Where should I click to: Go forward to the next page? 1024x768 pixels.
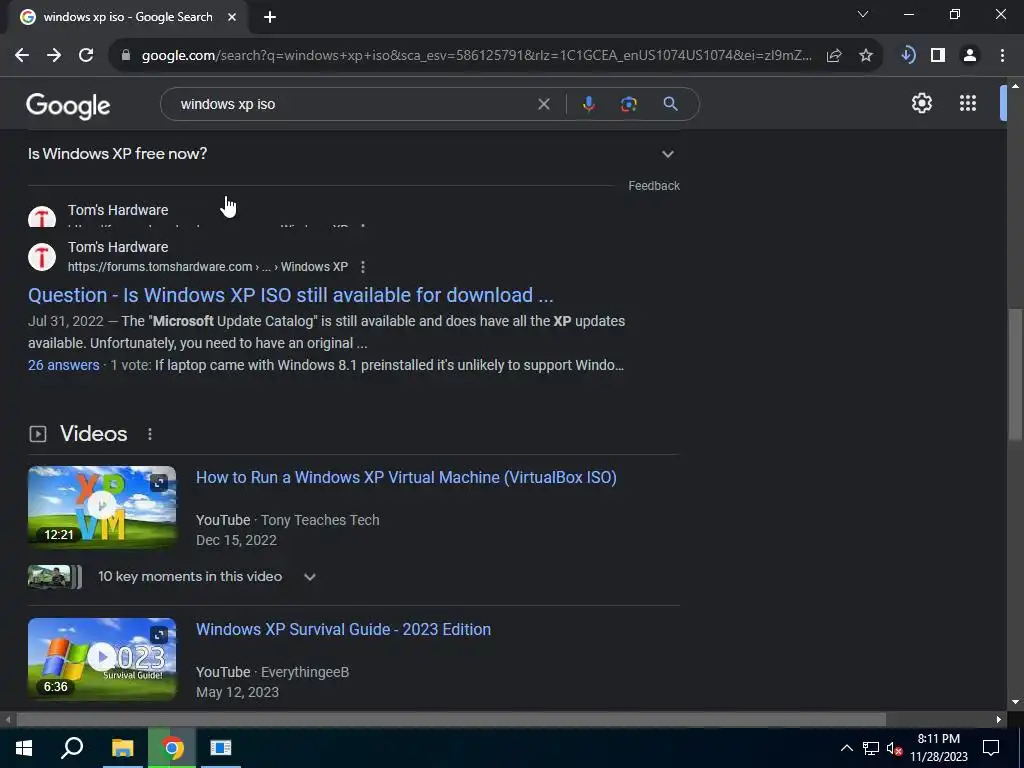coord(54,56)
